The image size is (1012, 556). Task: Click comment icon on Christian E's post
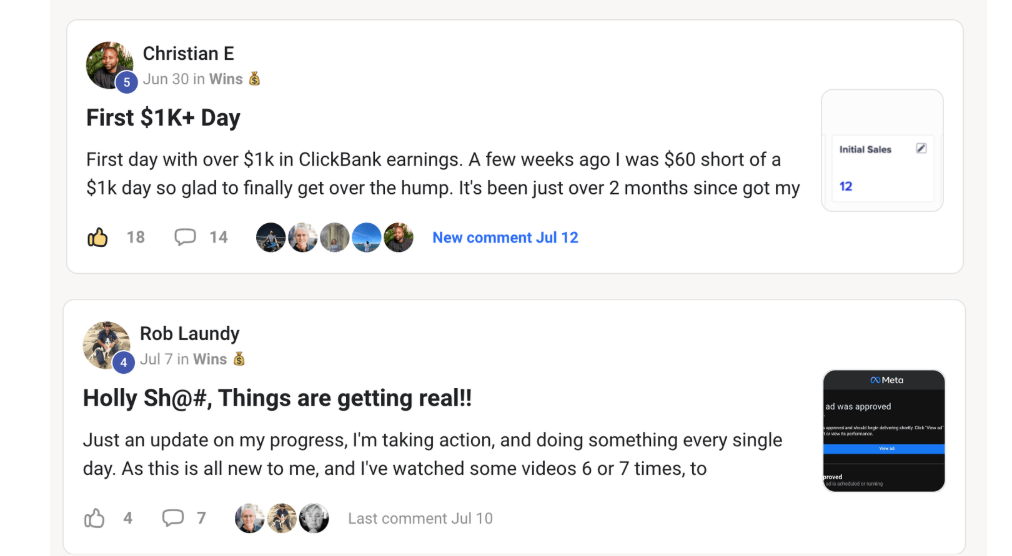pyautogui.click(x=185, y=237)
